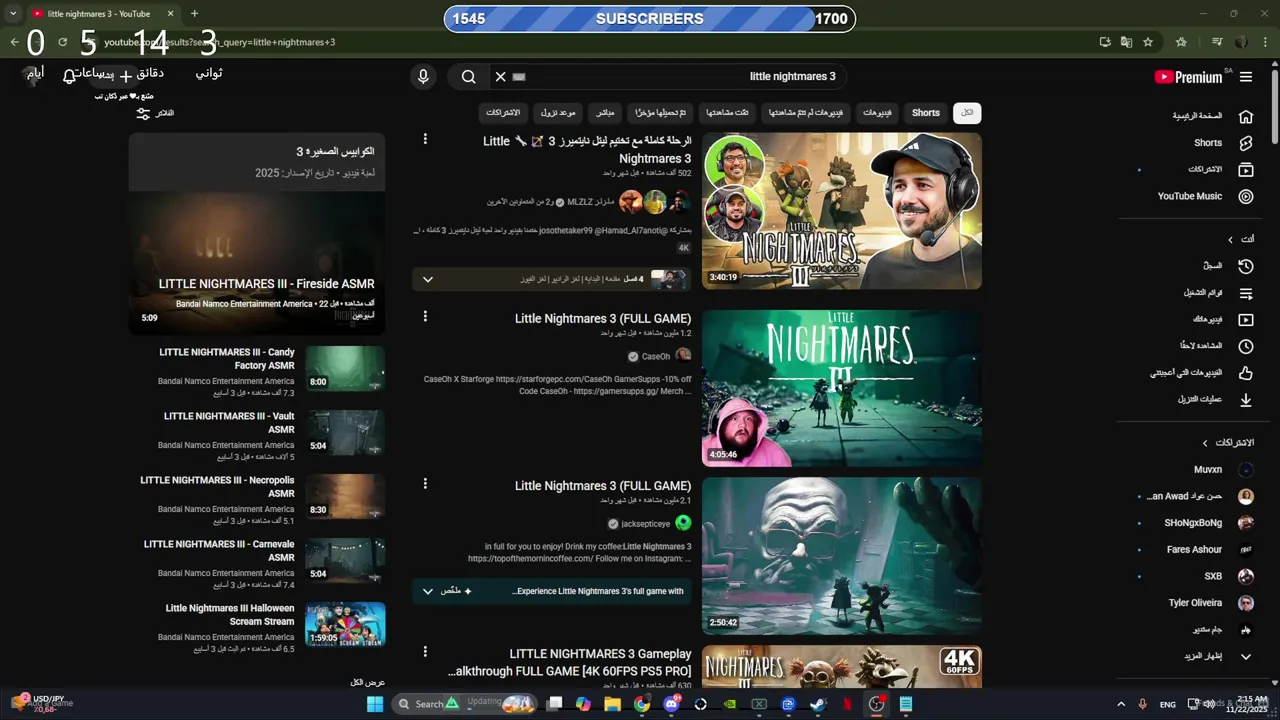Open Necropolis ASMR video title
The image size is (1280, 720).
[x=217, y=487]
